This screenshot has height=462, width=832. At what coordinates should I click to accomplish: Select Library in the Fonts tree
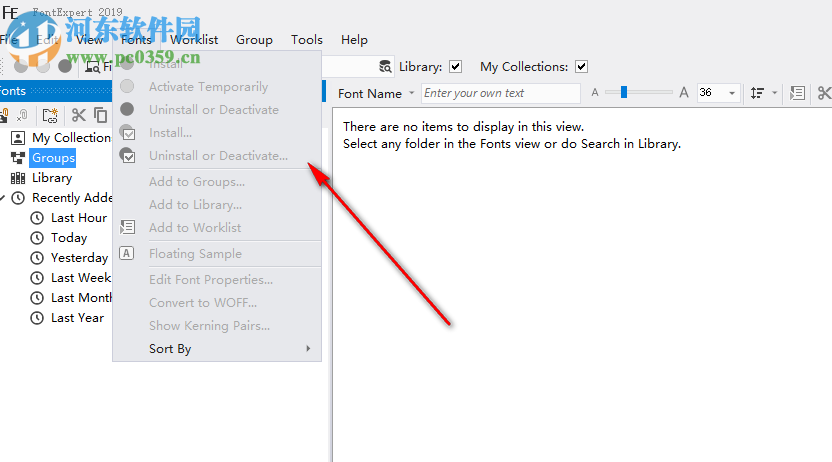[52, 178]
